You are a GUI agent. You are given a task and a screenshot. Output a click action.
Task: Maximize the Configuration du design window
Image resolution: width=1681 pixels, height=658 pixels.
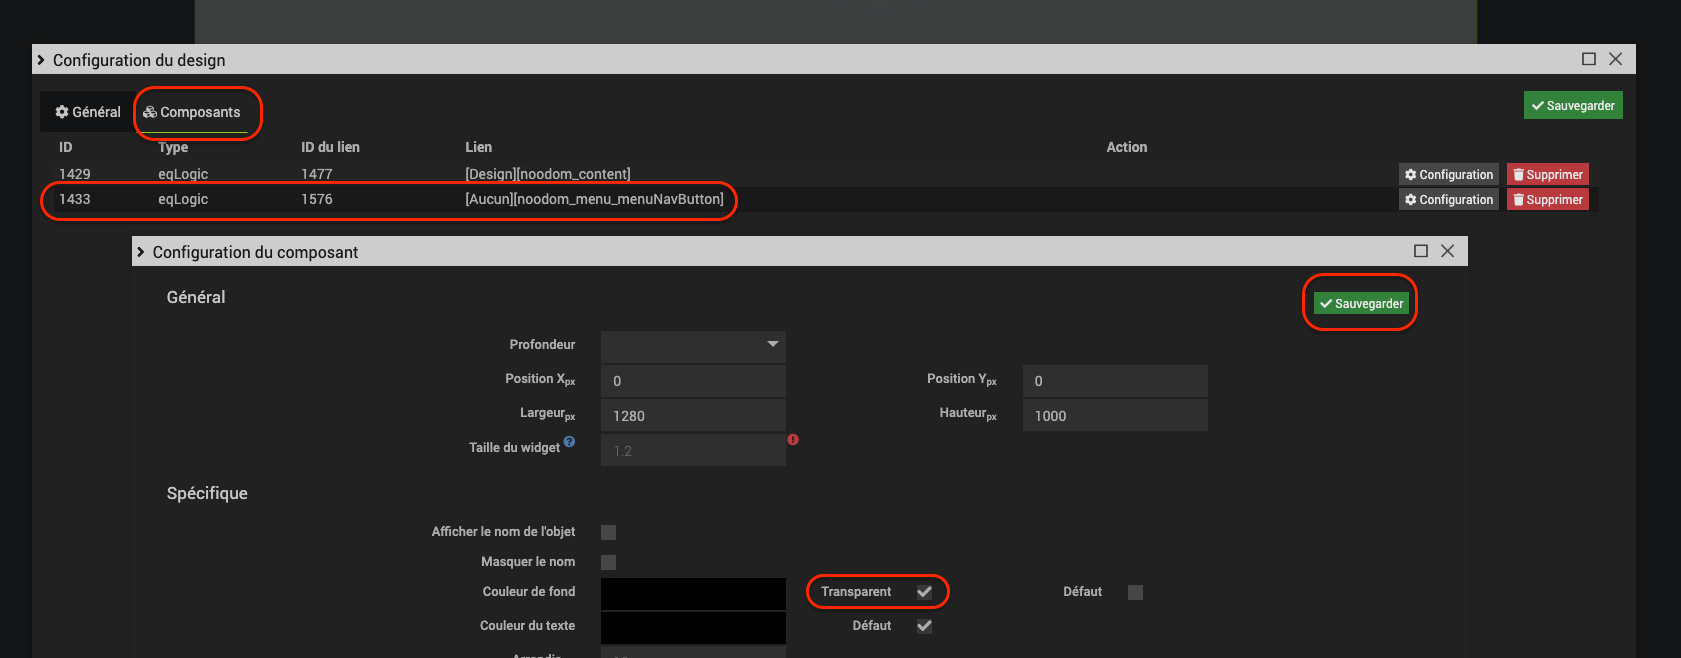pyautogui.click(x=1588, y=59)
